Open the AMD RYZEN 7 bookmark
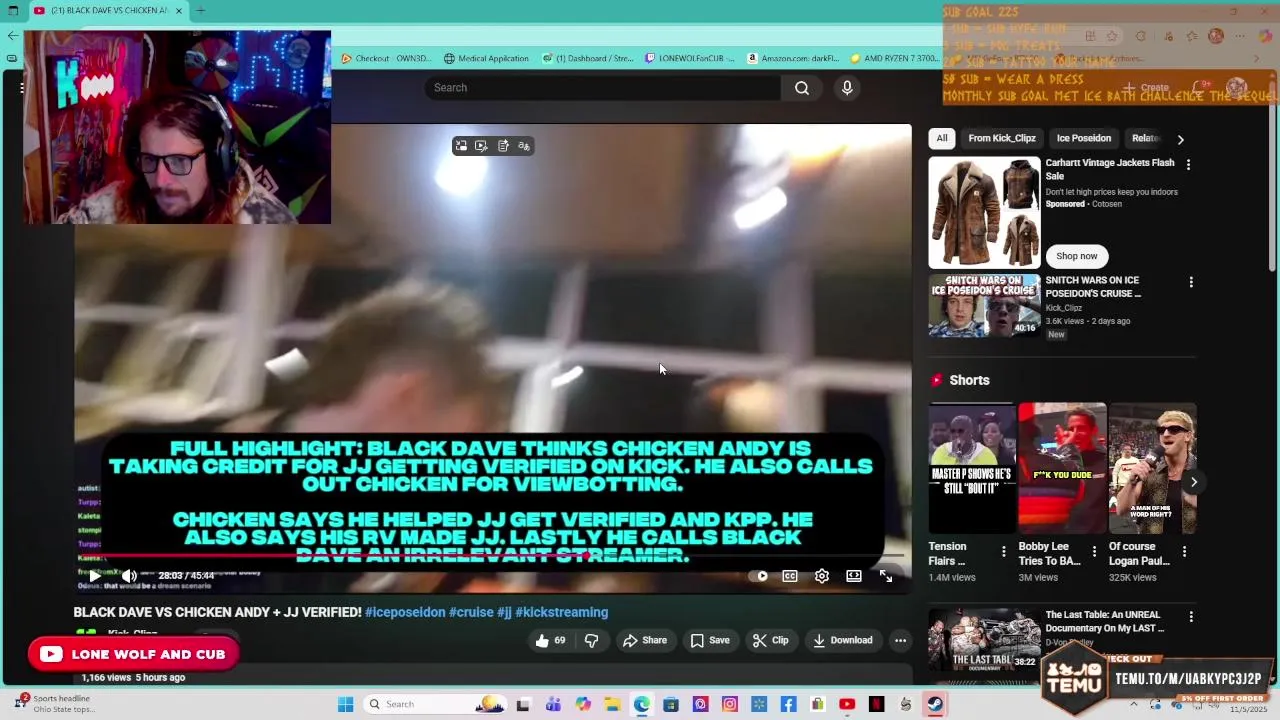Screen dimensions: 1280x720 point(895,58)
